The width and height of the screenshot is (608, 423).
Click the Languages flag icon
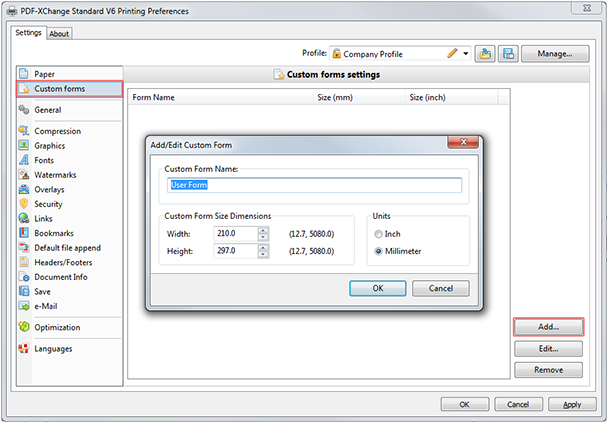(x=24, y=349)
